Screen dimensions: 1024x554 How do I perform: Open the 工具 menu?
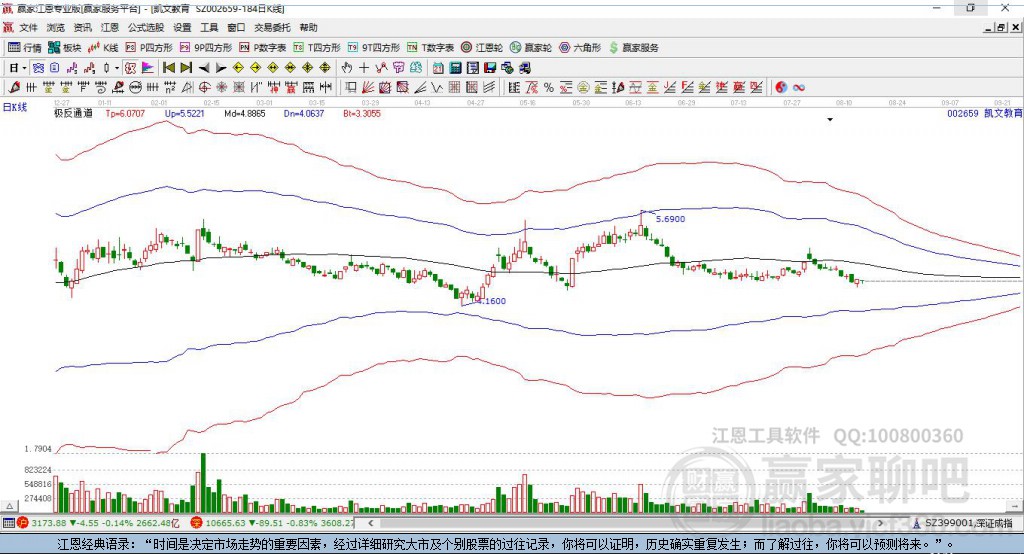[209, 27]
